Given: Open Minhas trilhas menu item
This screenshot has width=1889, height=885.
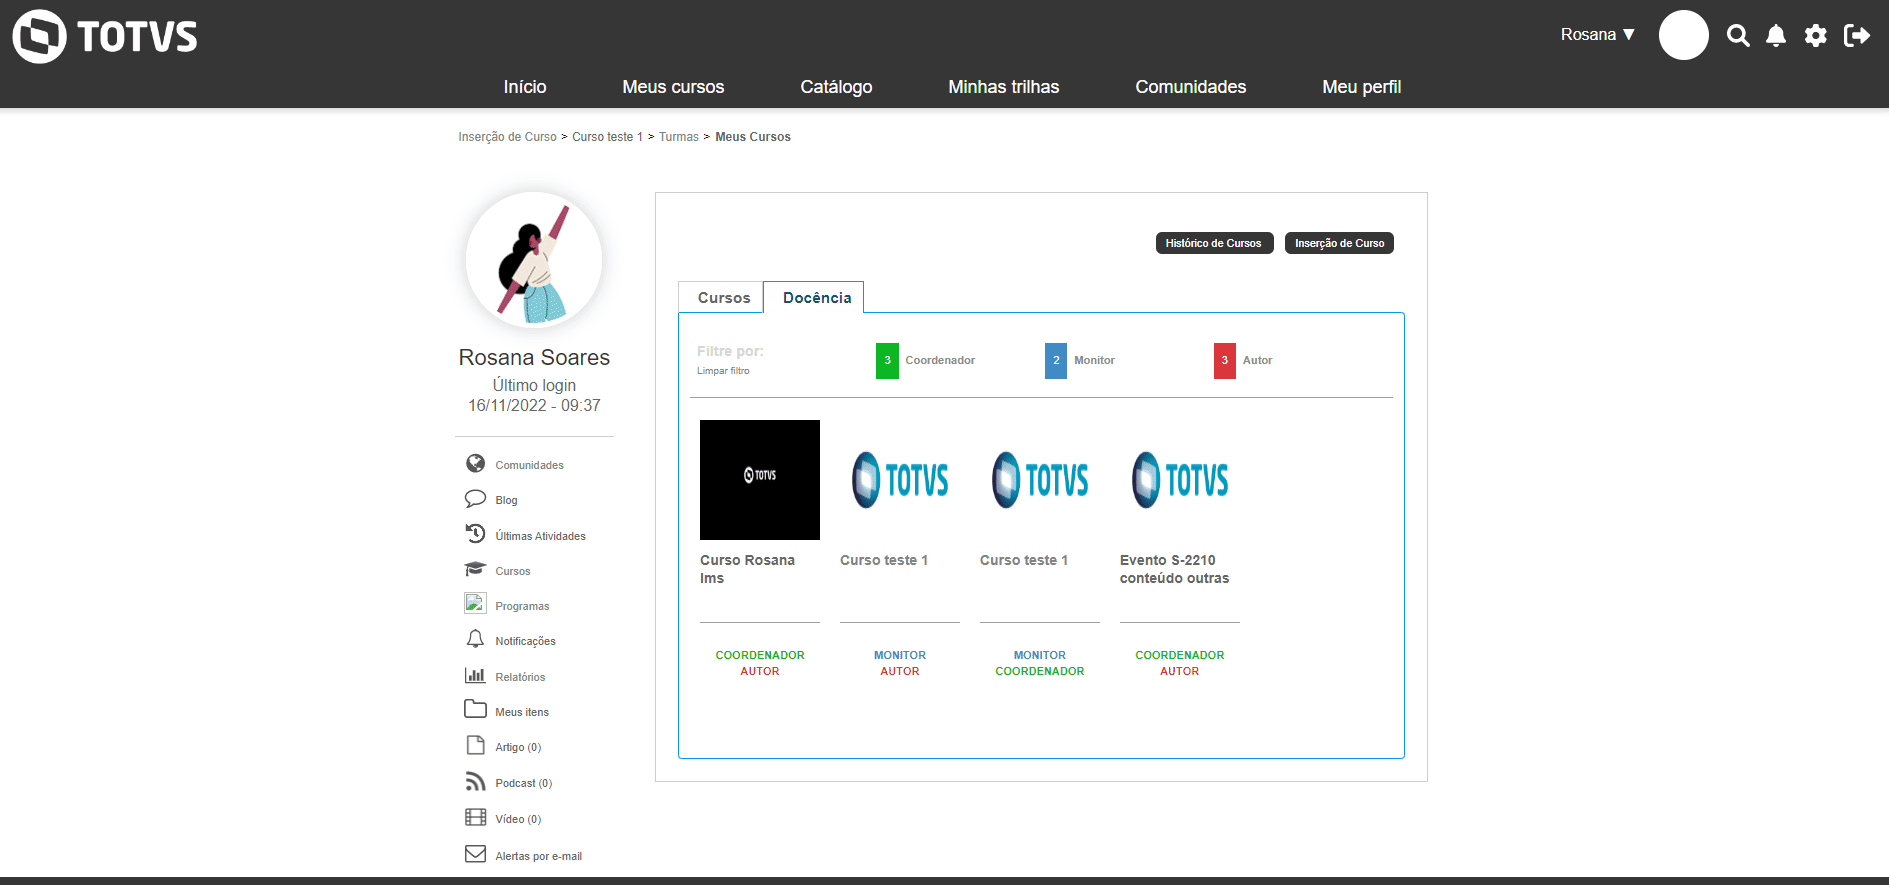Looking at the screenshot, I should coord(1004,87).
